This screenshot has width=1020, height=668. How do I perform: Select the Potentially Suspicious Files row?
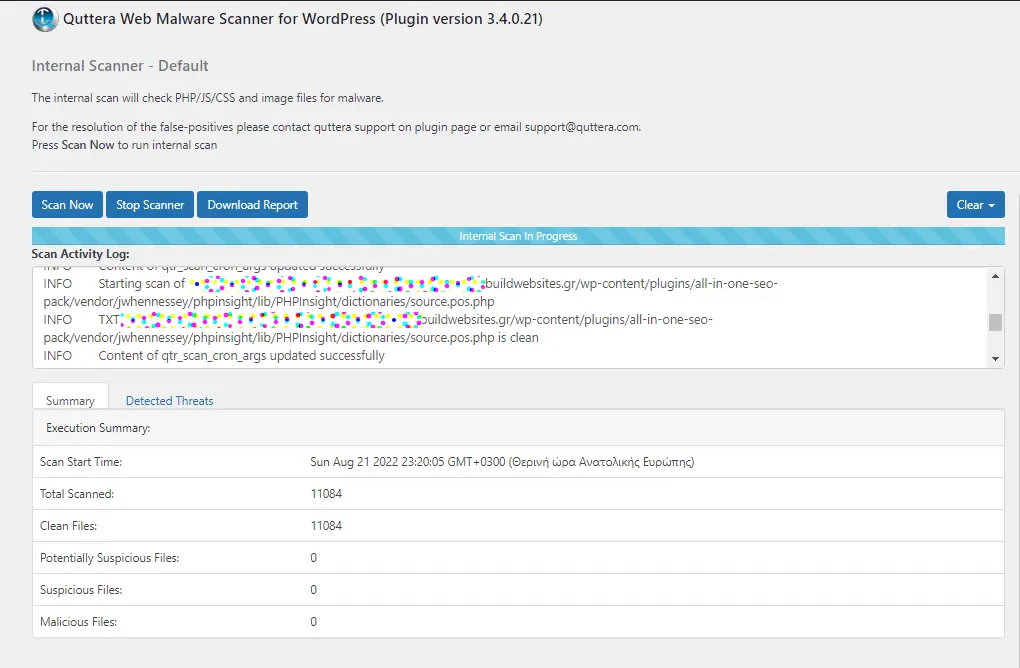(400, 557)
